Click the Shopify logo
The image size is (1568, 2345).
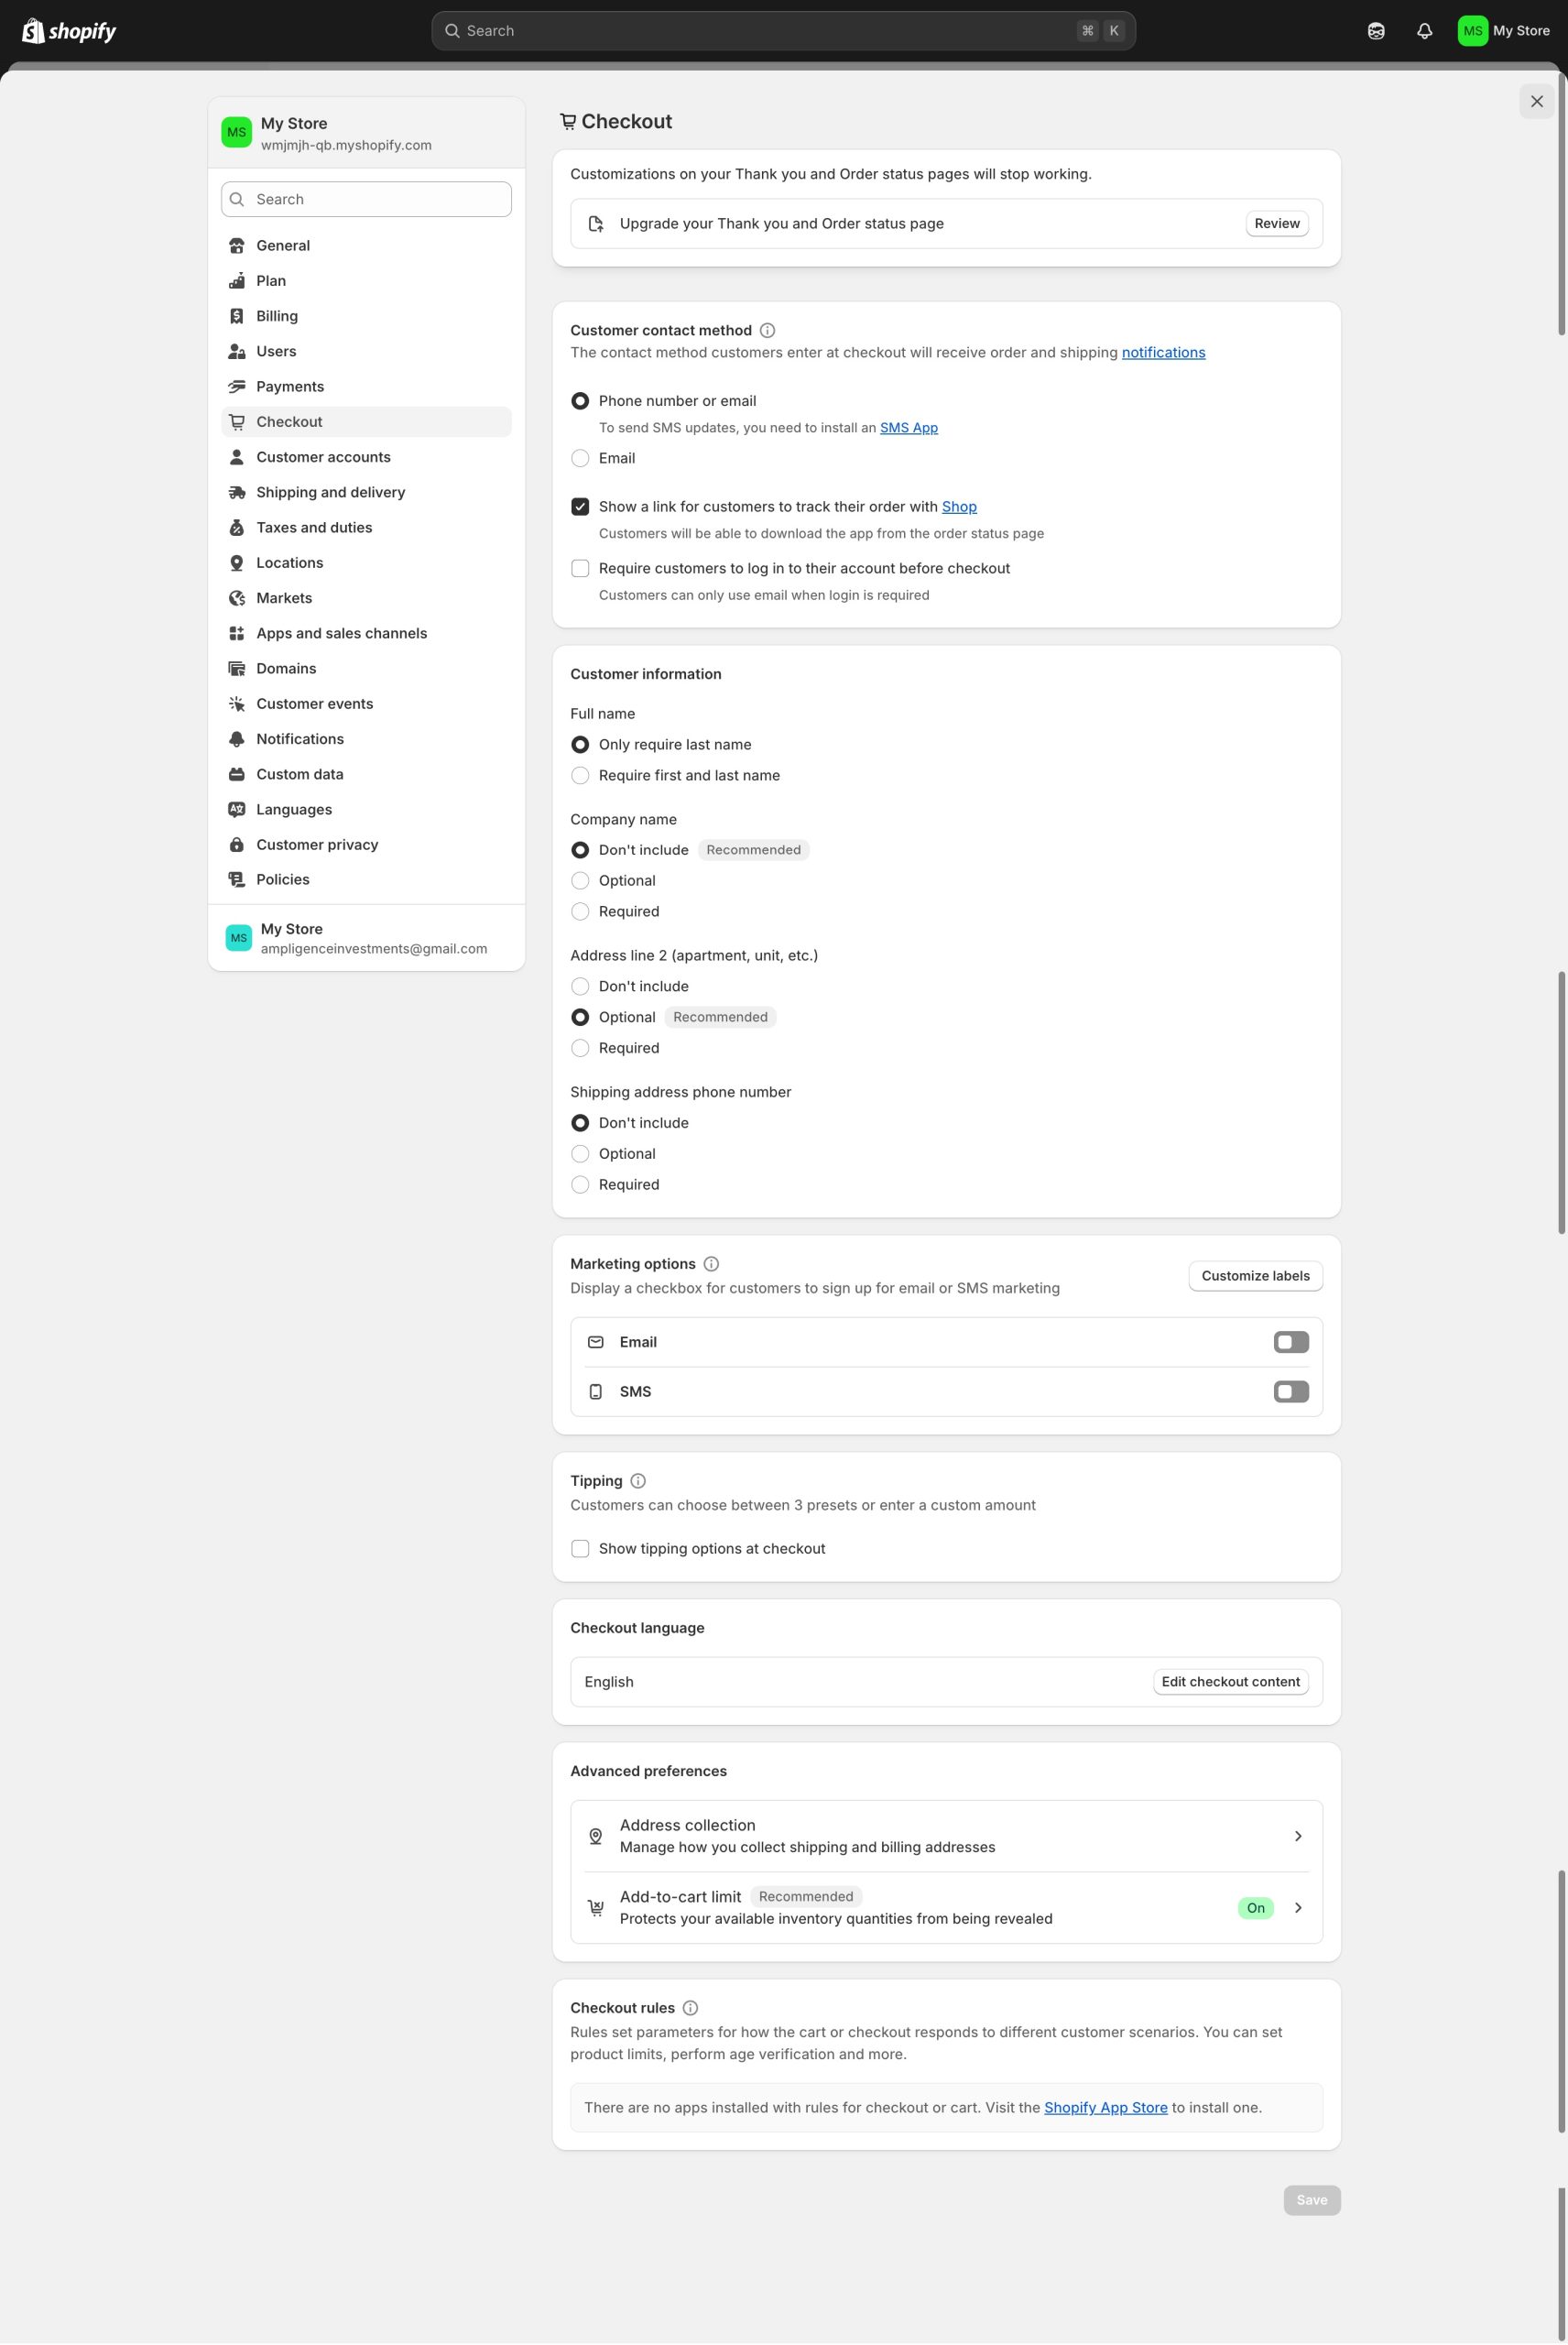69,31
